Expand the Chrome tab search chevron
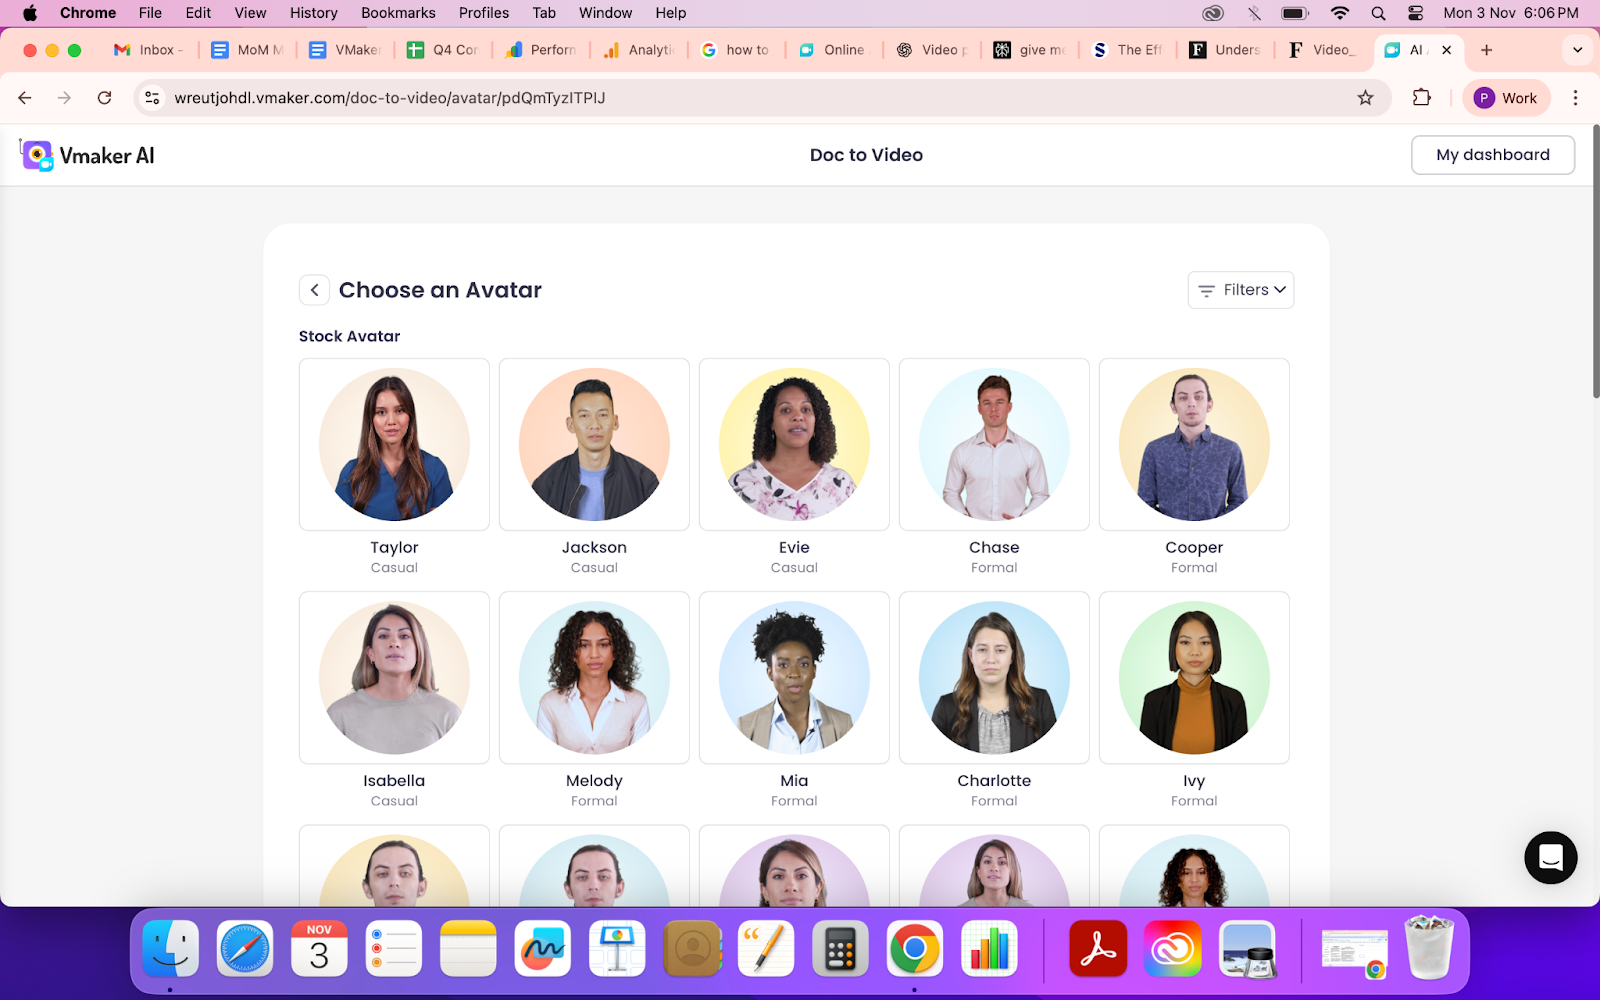The height and width of the screenshot is (1000, 1600). [x=1577, y=50]
